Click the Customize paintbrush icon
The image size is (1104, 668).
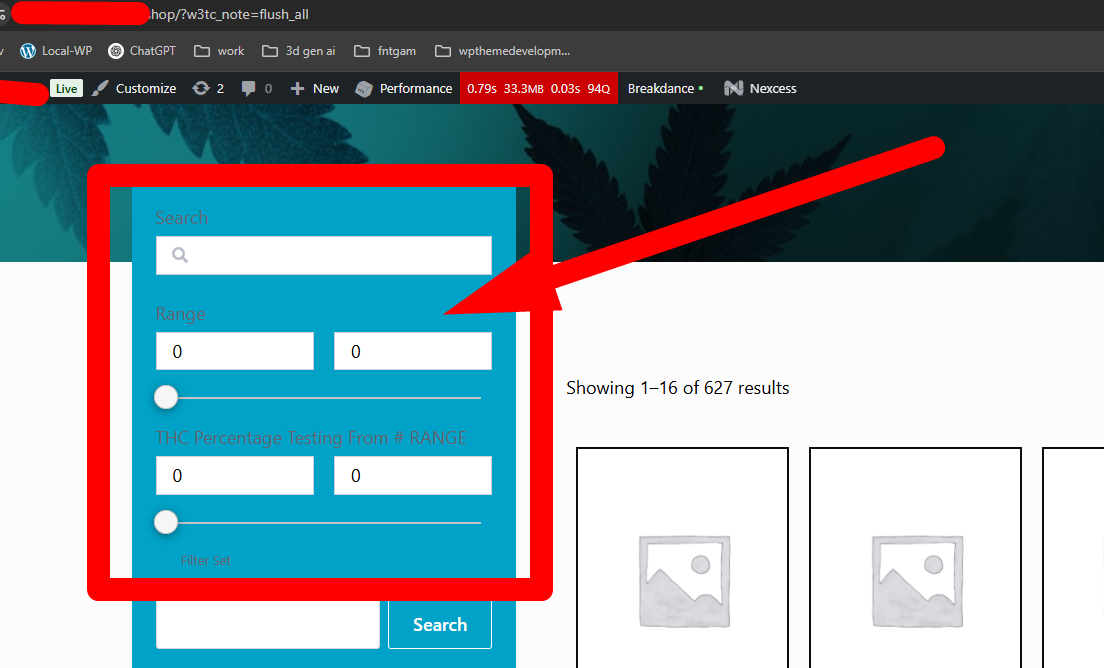pyautogui.click(x=100, y=88)
